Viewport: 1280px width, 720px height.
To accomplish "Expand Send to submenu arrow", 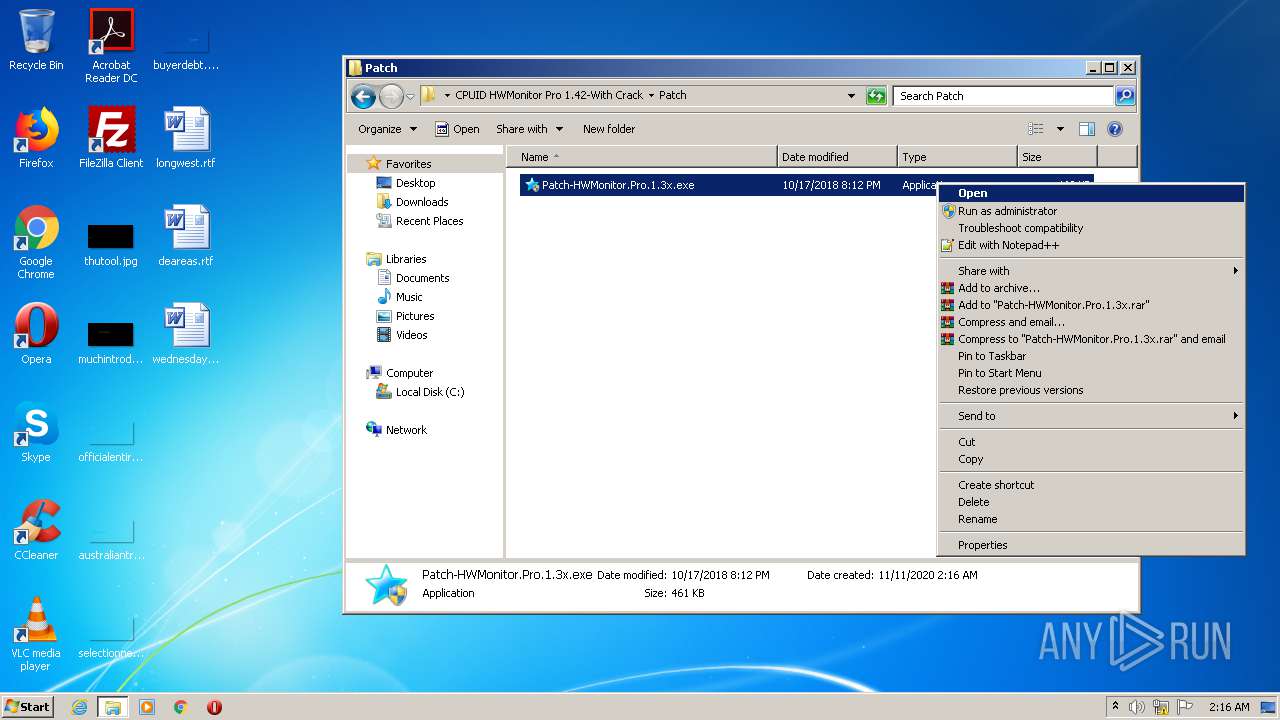I will pyautogui.click(x=1236, y=416).
